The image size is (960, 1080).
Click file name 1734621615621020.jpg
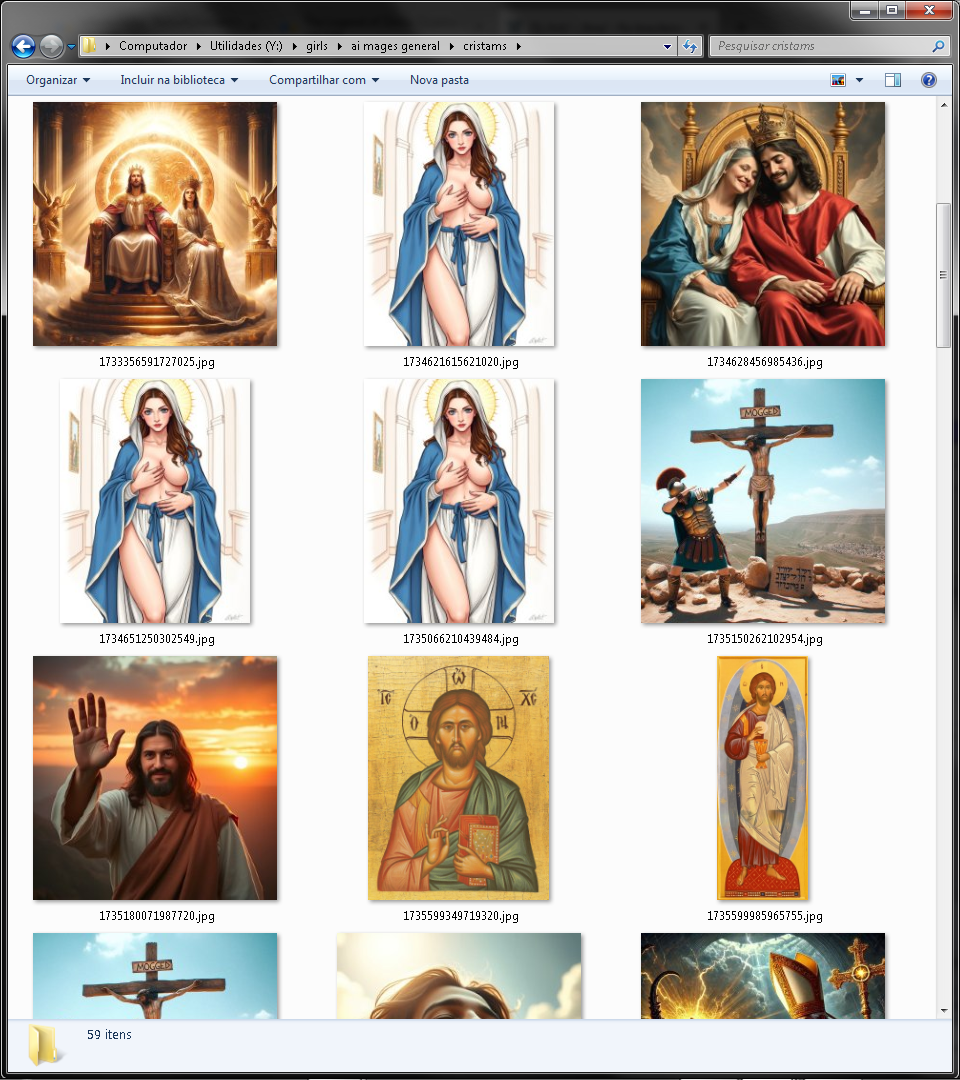461,362
